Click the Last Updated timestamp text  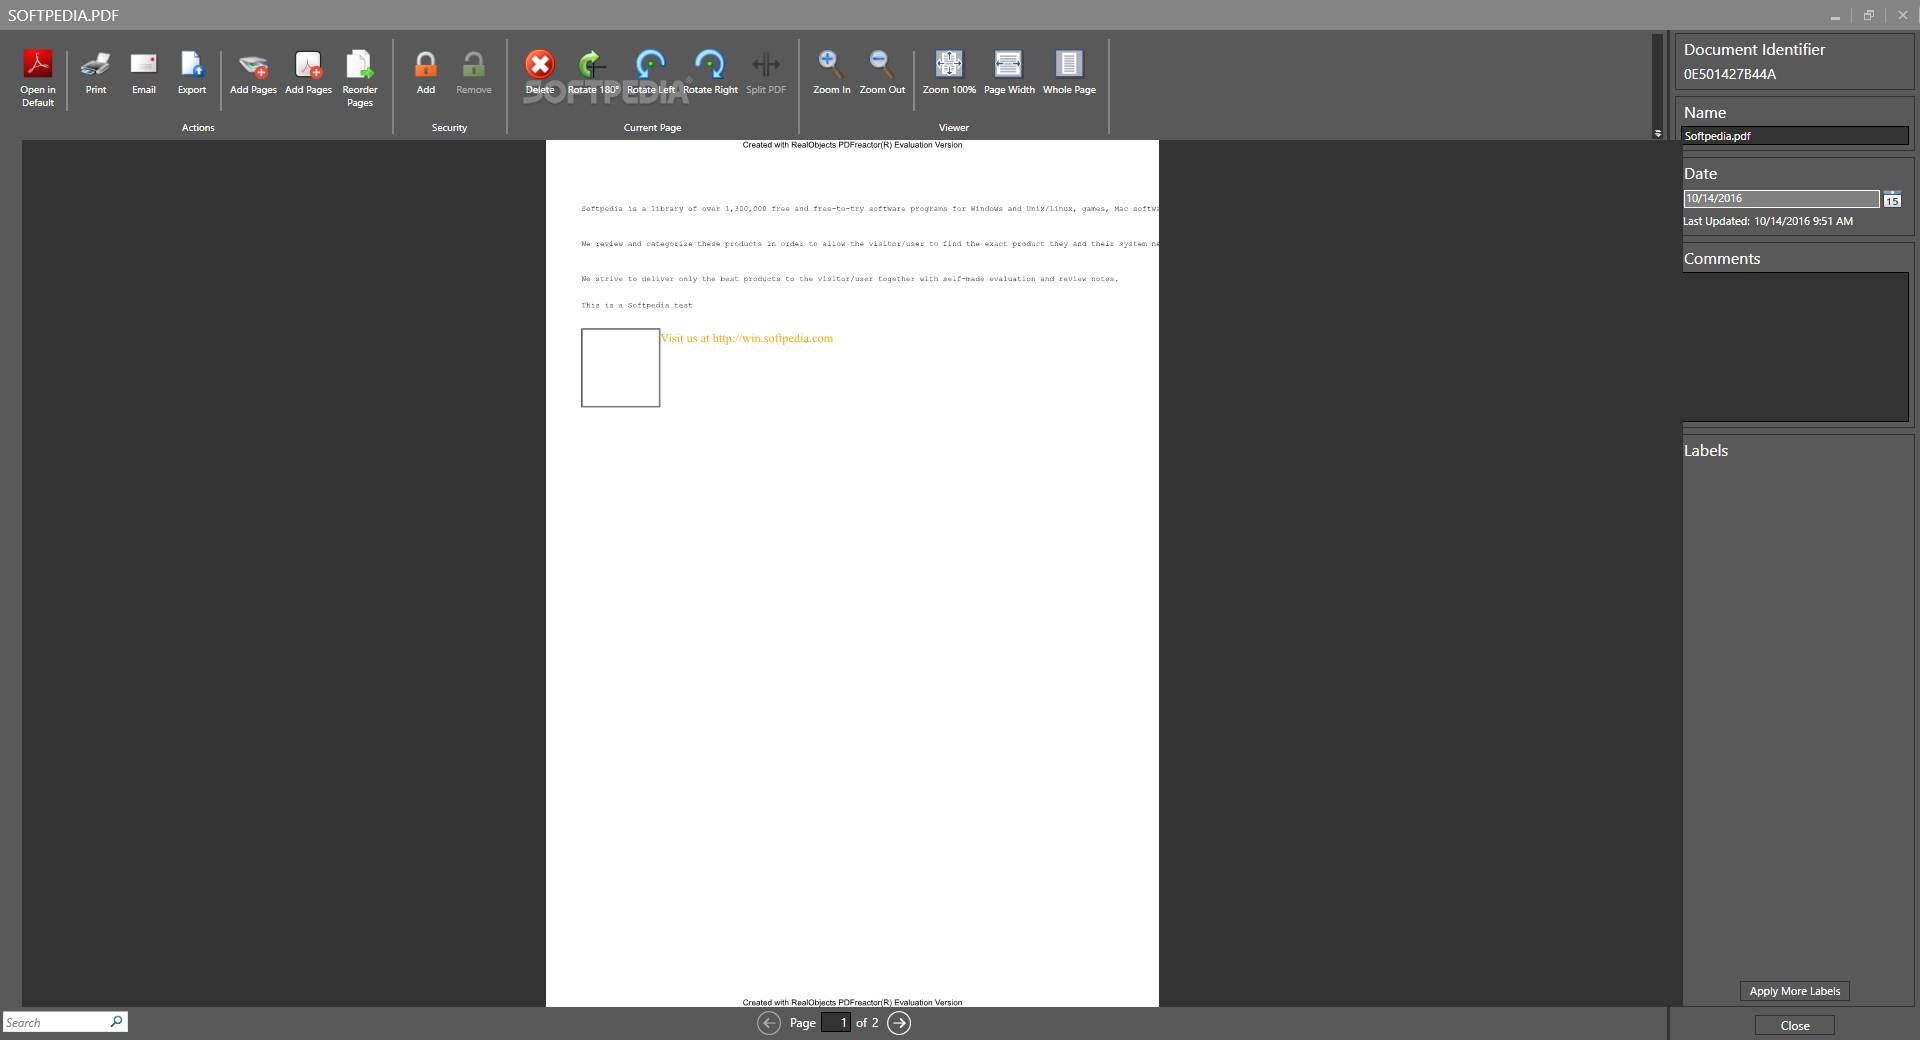click(x=1767, y=222)
